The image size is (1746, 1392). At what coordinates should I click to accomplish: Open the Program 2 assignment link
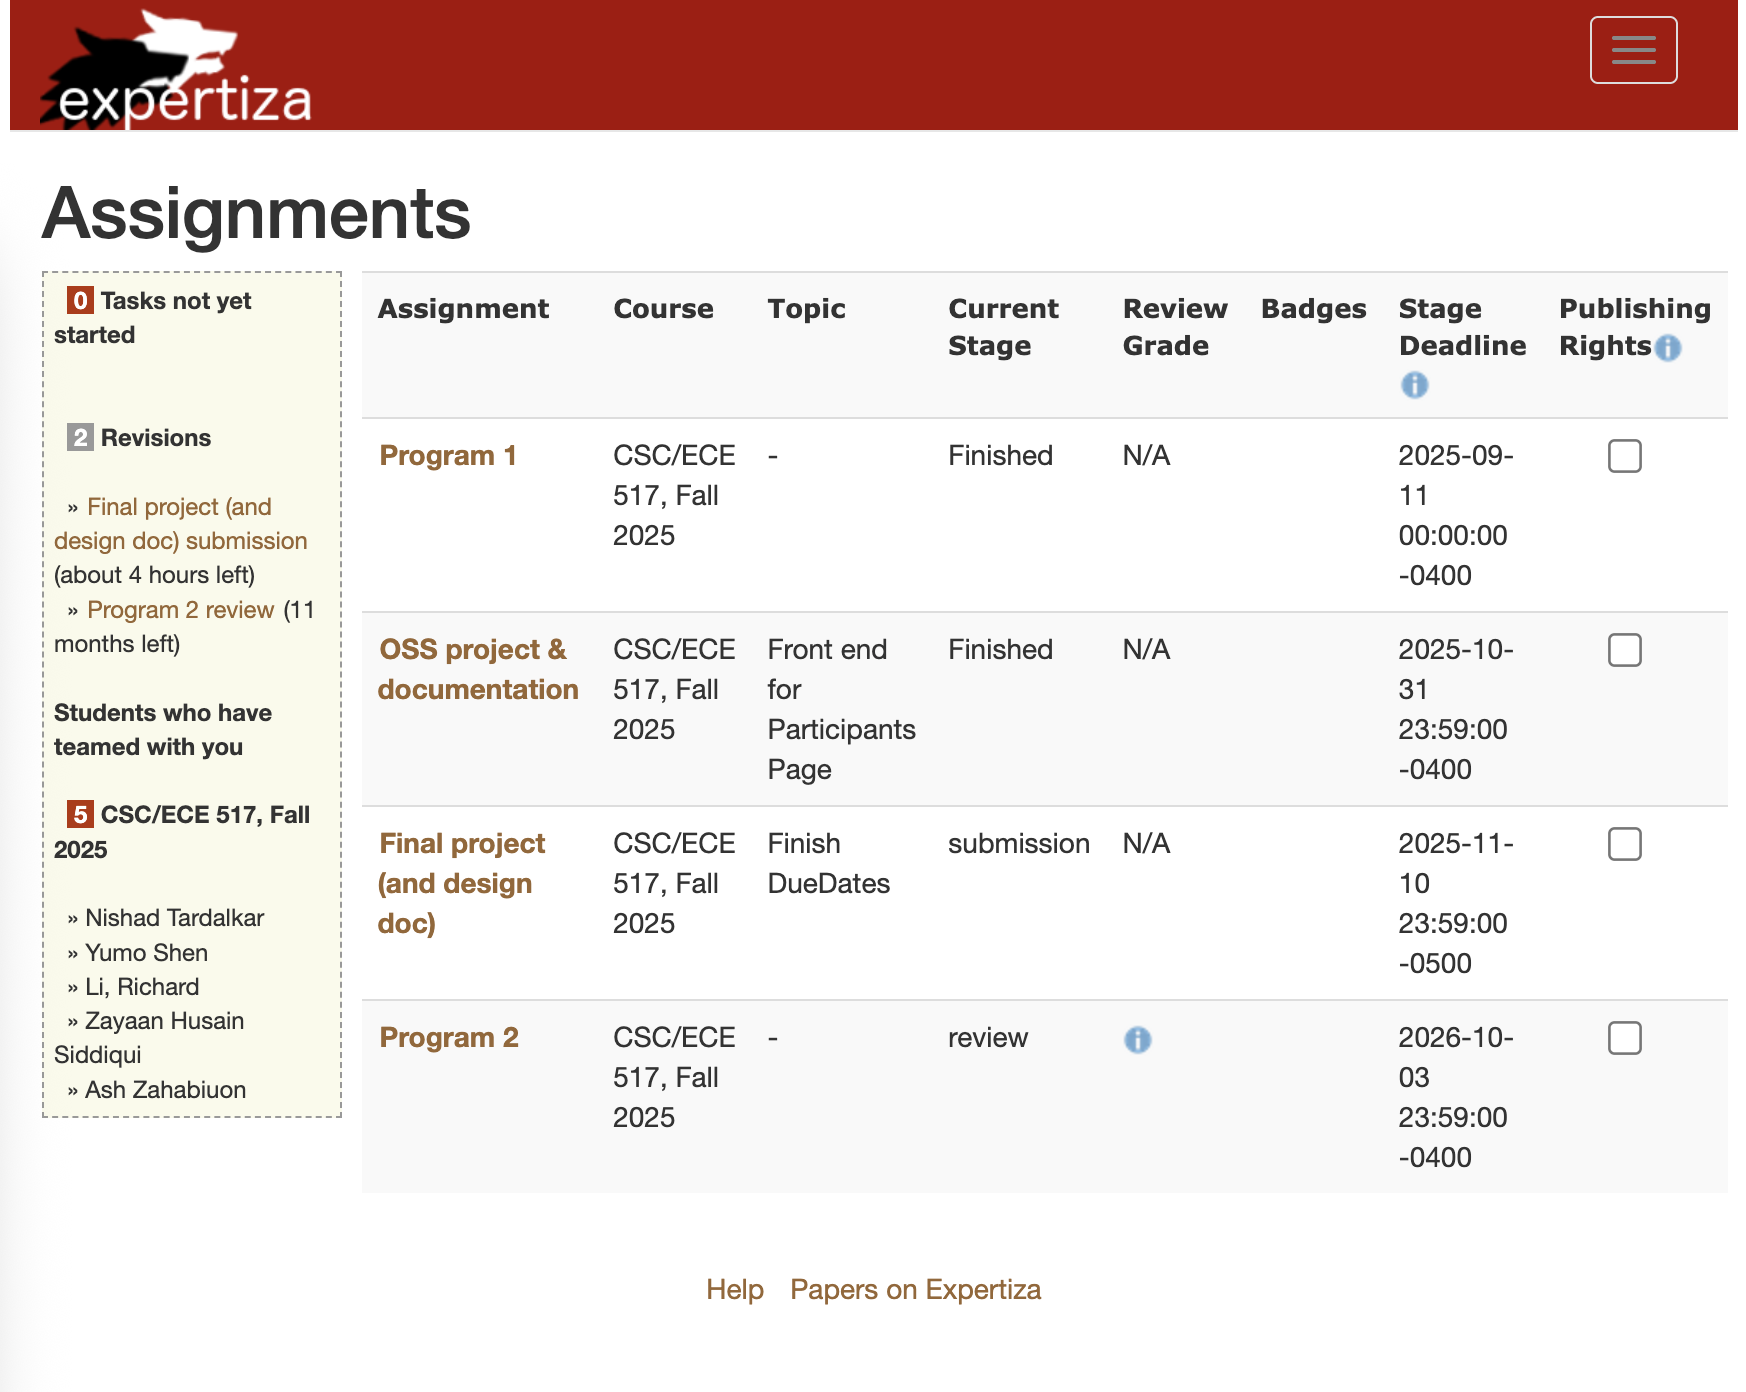coord(448,1038)
